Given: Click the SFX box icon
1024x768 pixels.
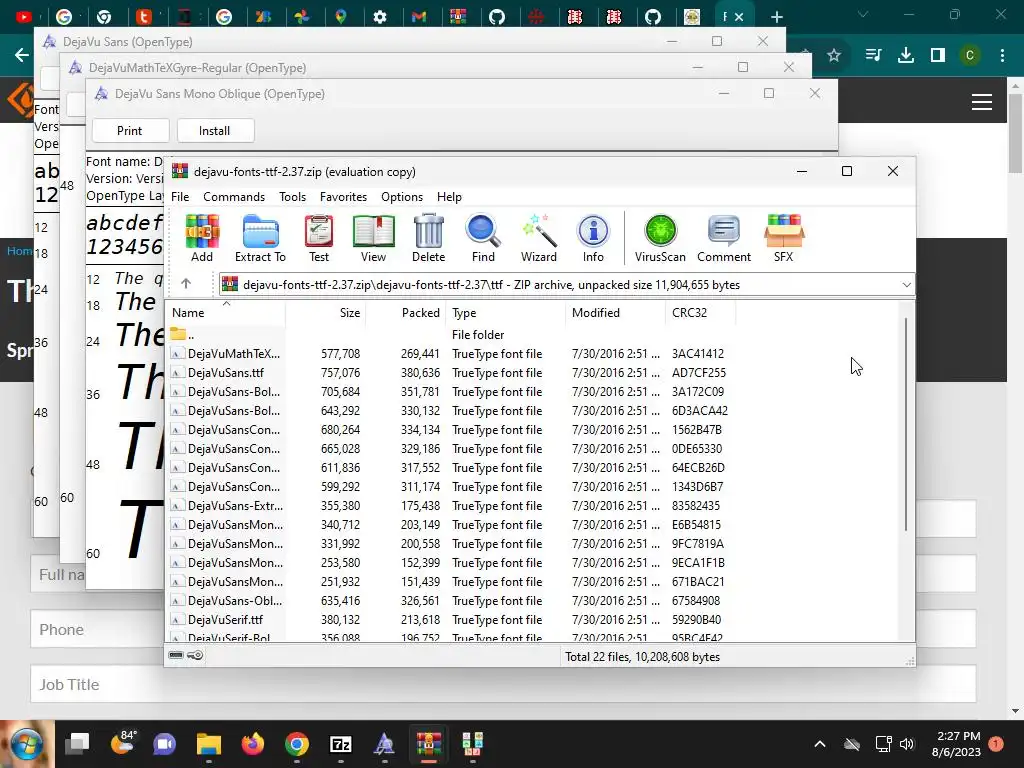Looking at the screenshot, I should point(784,238).
